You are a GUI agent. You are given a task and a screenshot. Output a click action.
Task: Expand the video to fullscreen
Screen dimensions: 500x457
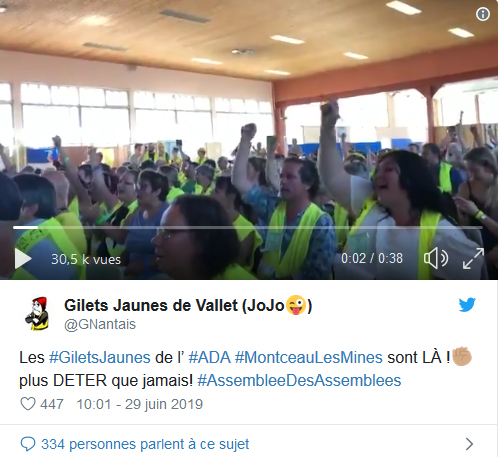(473, 258)
